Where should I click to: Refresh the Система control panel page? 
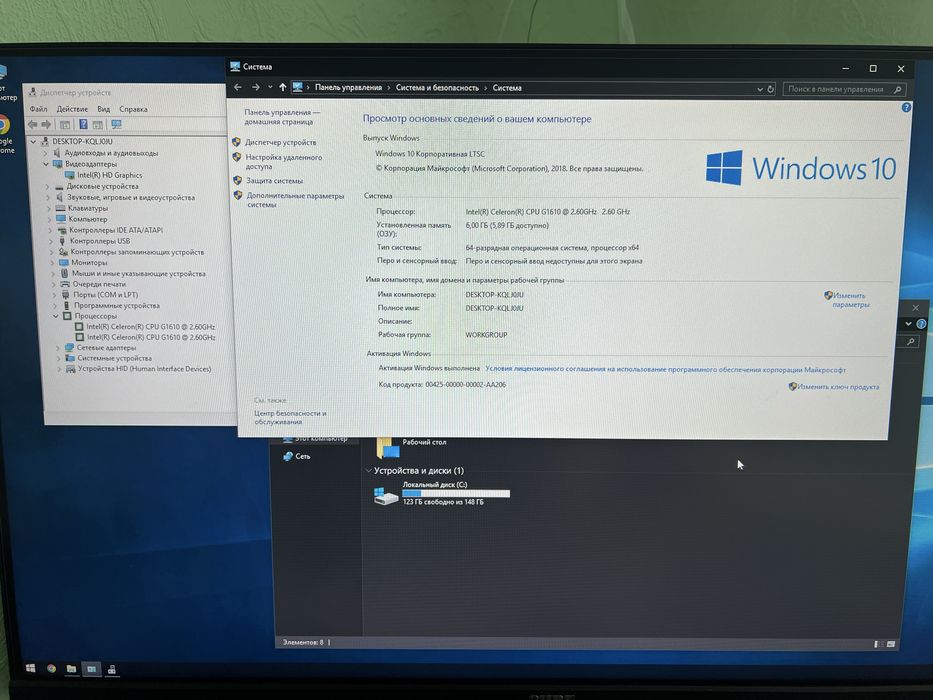point(771,89)
